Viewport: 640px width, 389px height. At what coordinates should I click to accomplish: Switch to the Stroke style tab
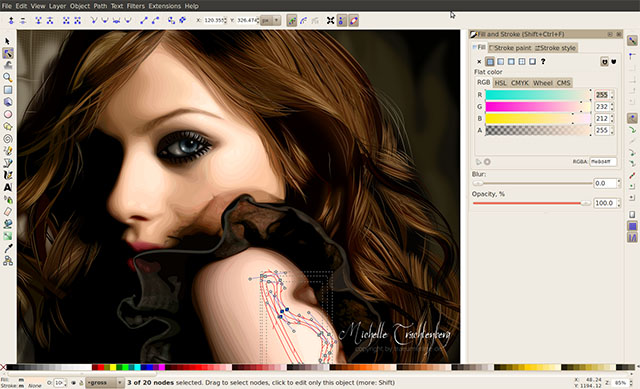[556, 48]
